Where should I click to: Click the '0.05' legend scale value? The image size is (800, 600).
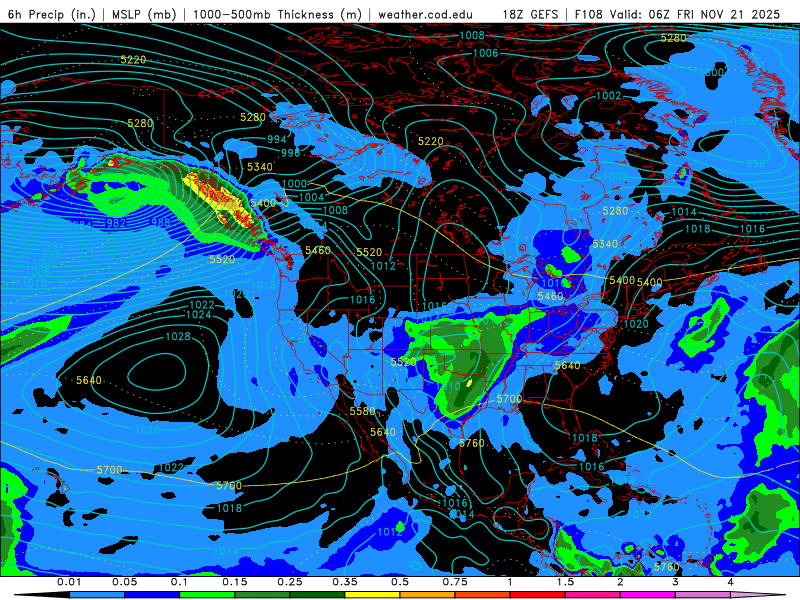(124, 582)
